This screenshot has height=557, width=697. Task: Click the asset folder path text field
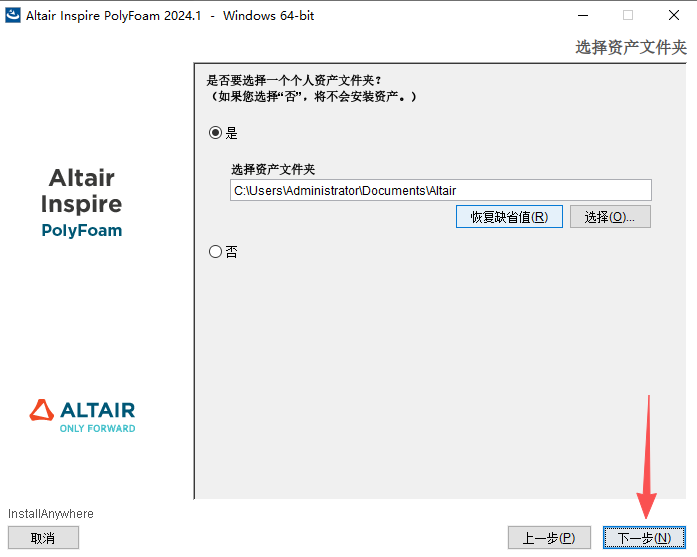point(440,190)
